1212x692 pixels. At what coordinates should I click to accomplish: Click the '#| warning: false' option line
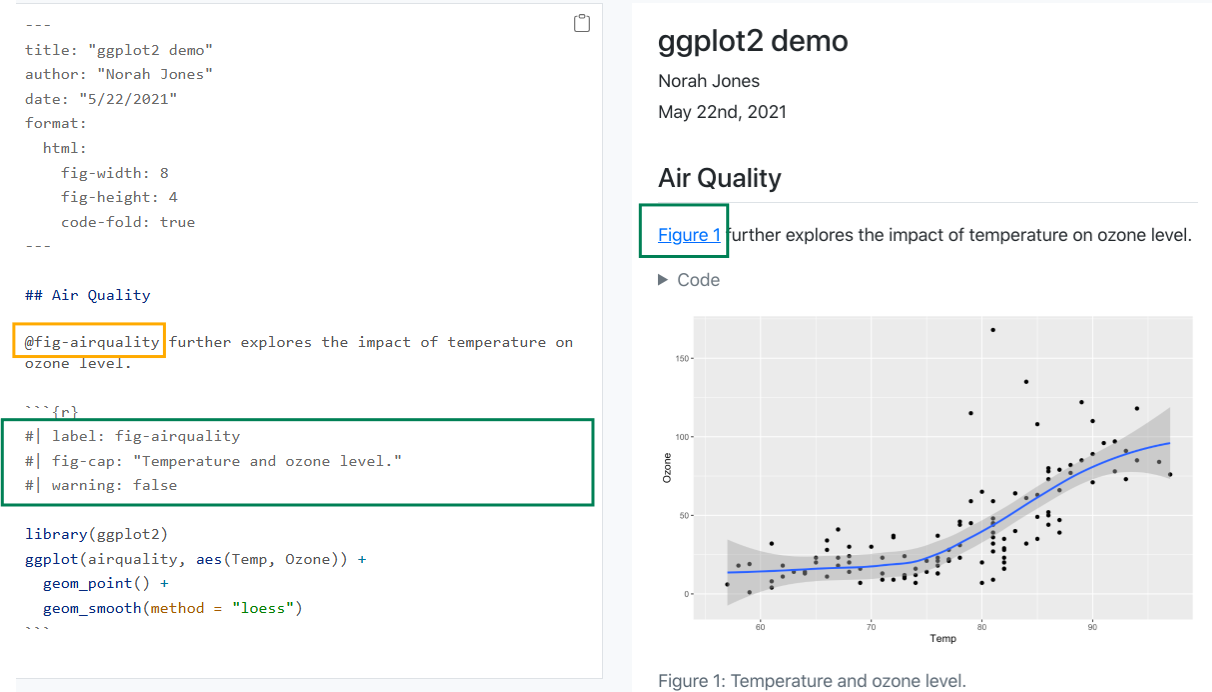101,485
